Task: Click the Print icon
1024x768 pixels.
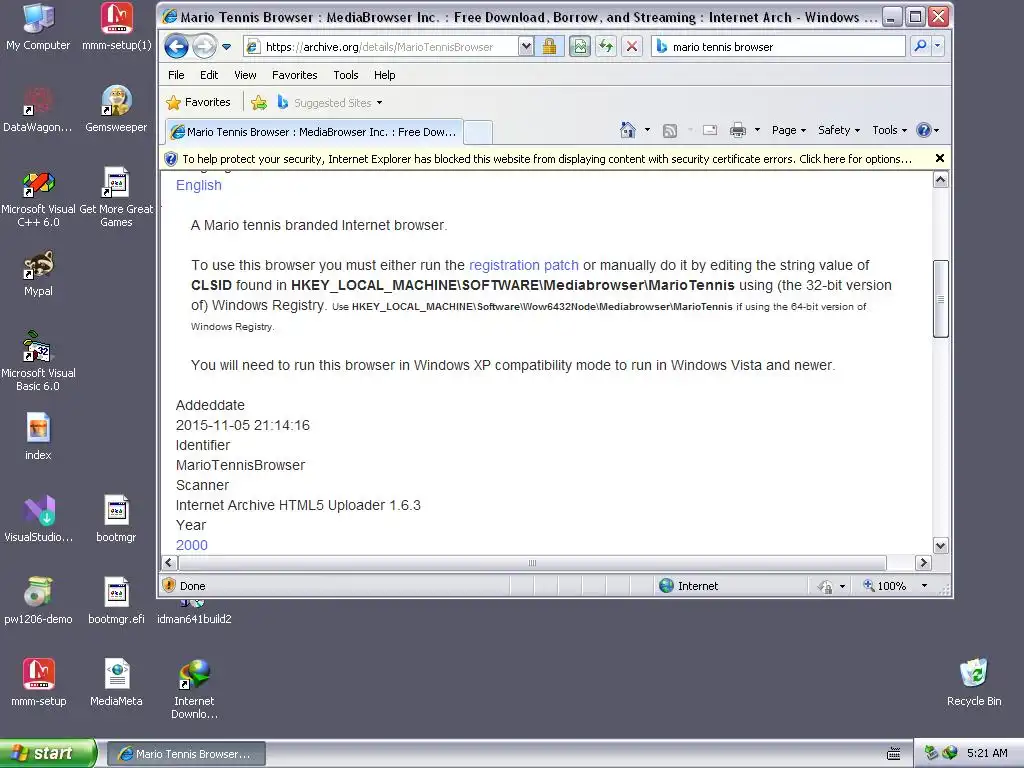Action: [738, 130]
